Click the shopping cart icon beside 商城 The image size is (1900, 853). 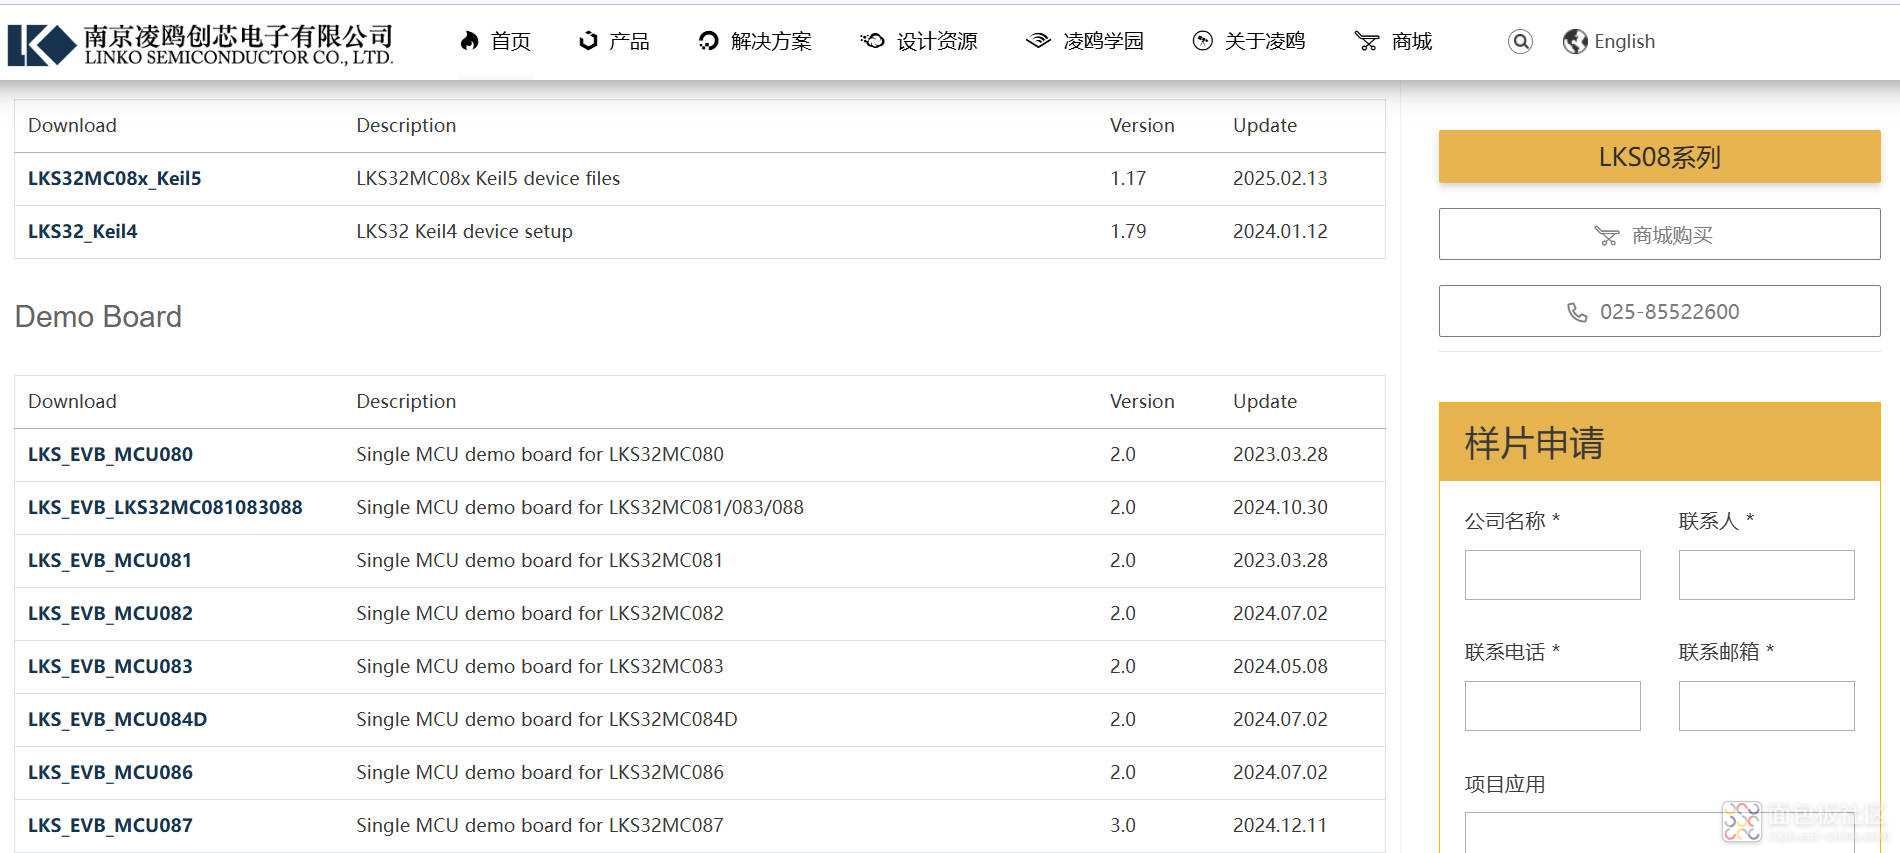1366,41
